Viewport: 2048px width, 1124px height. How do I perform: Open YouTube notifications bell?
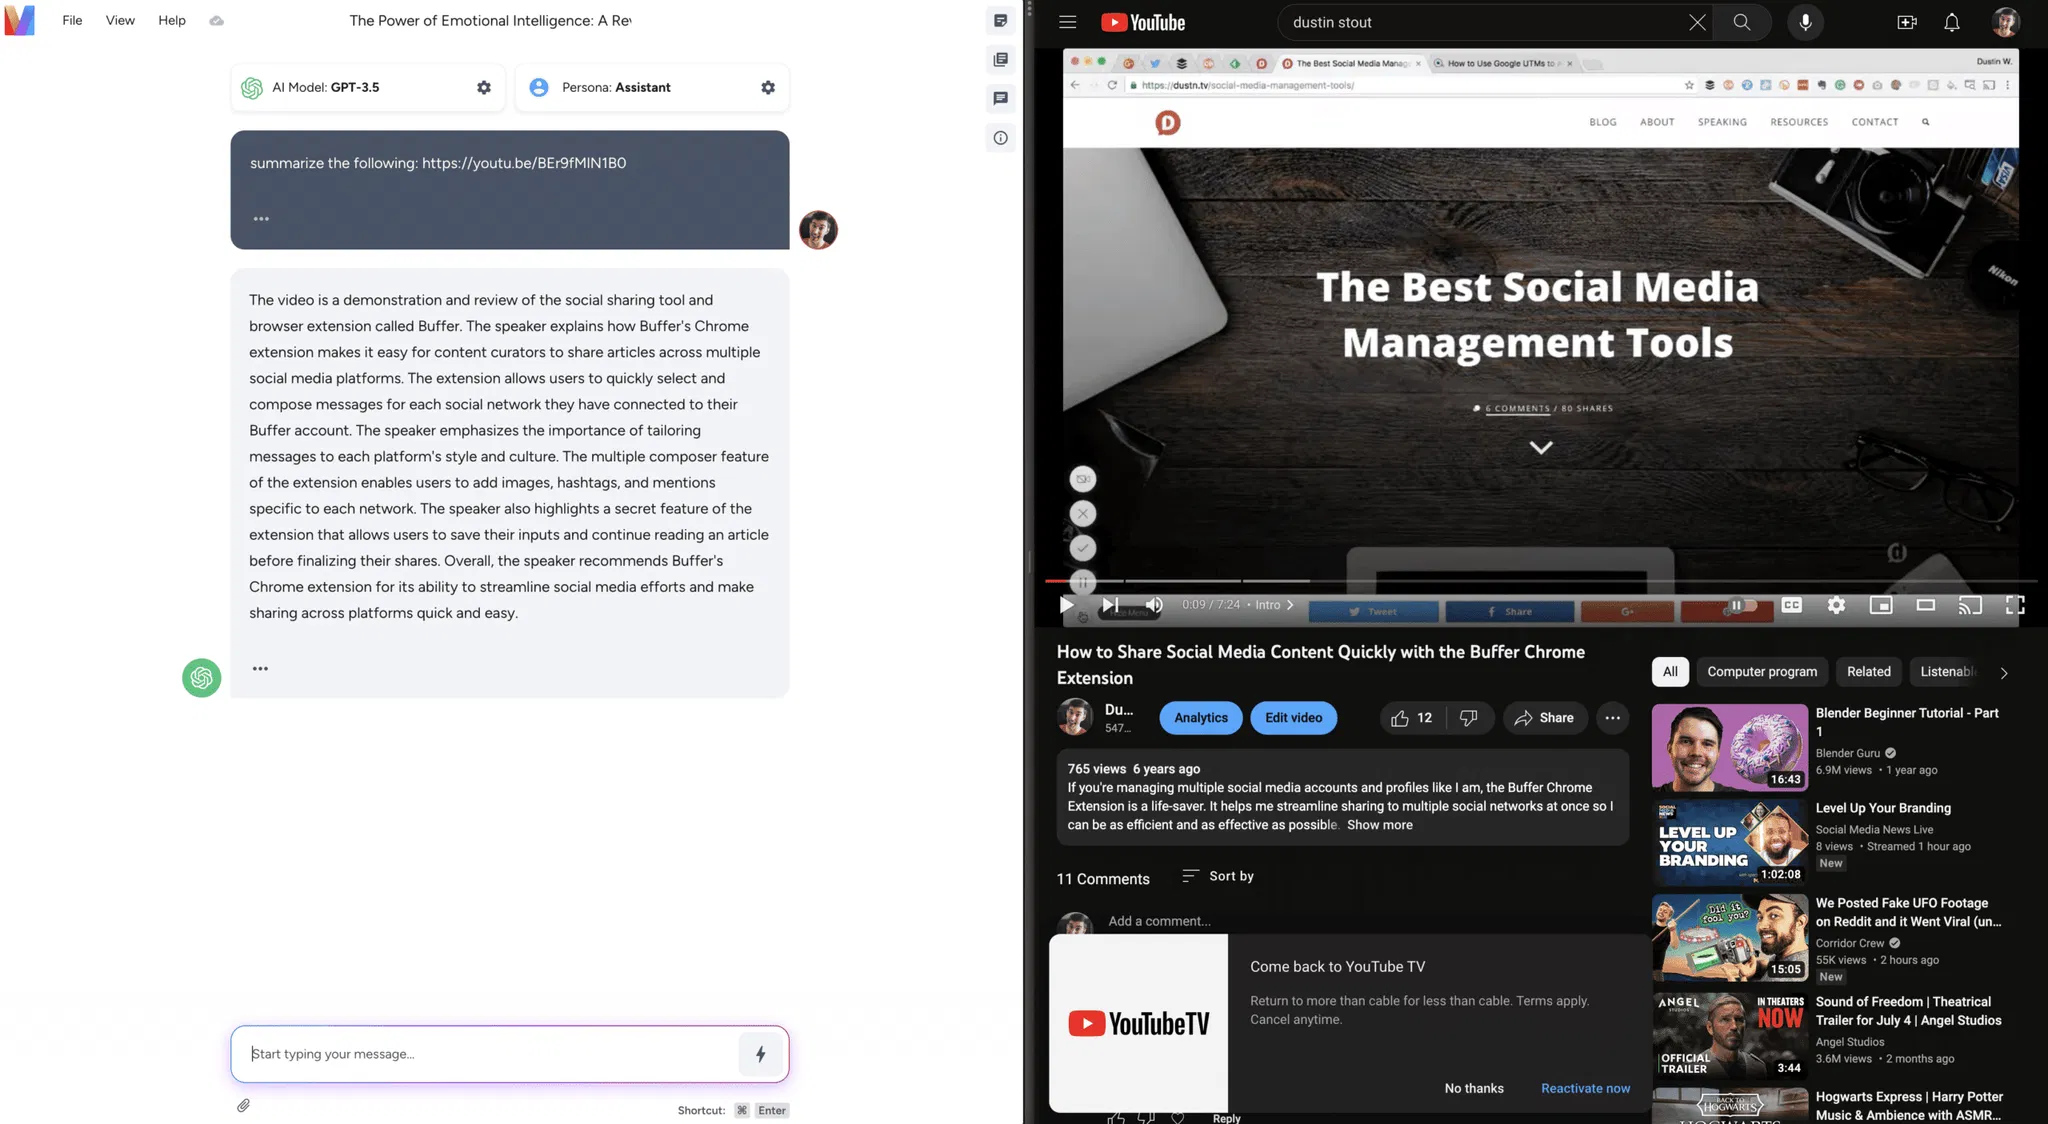[x=1951, y=22]
